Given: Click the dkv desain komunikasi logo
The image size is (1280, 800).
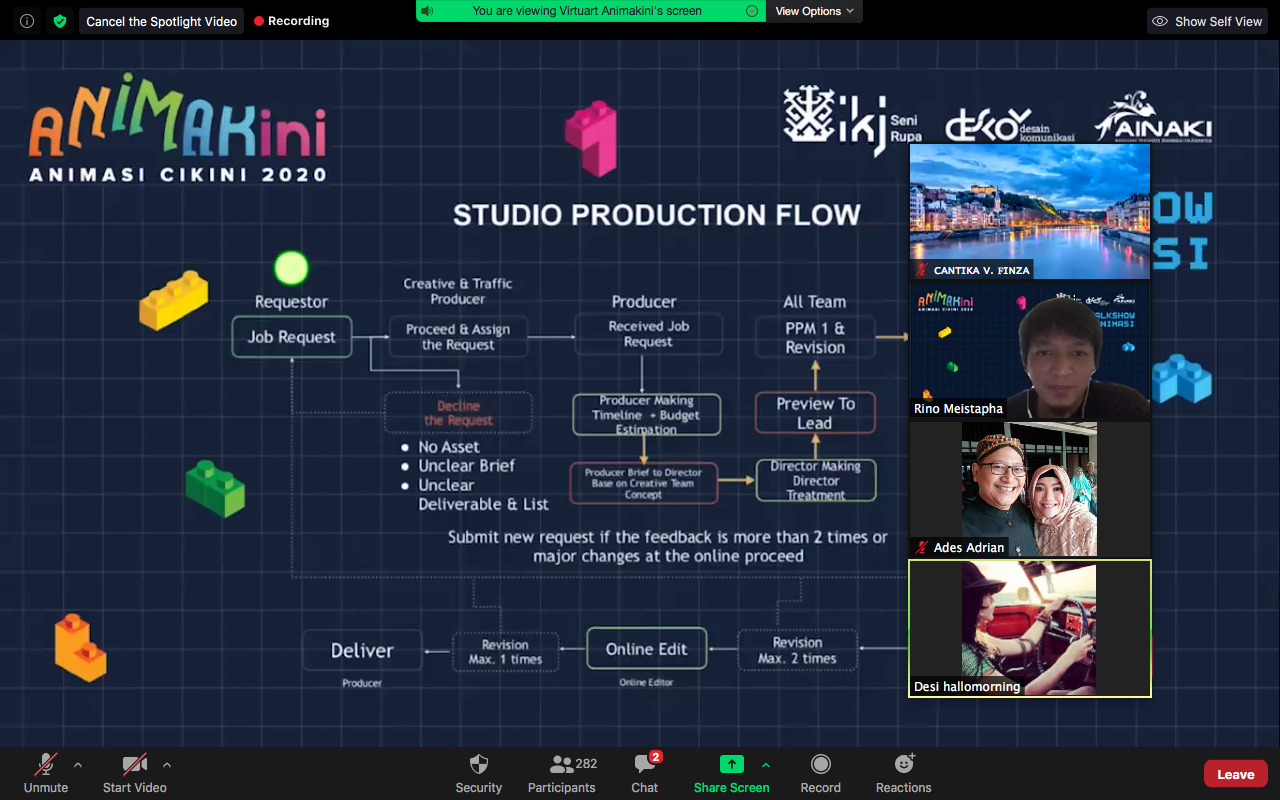Looking at the screenshot, I should [1010, 124].
